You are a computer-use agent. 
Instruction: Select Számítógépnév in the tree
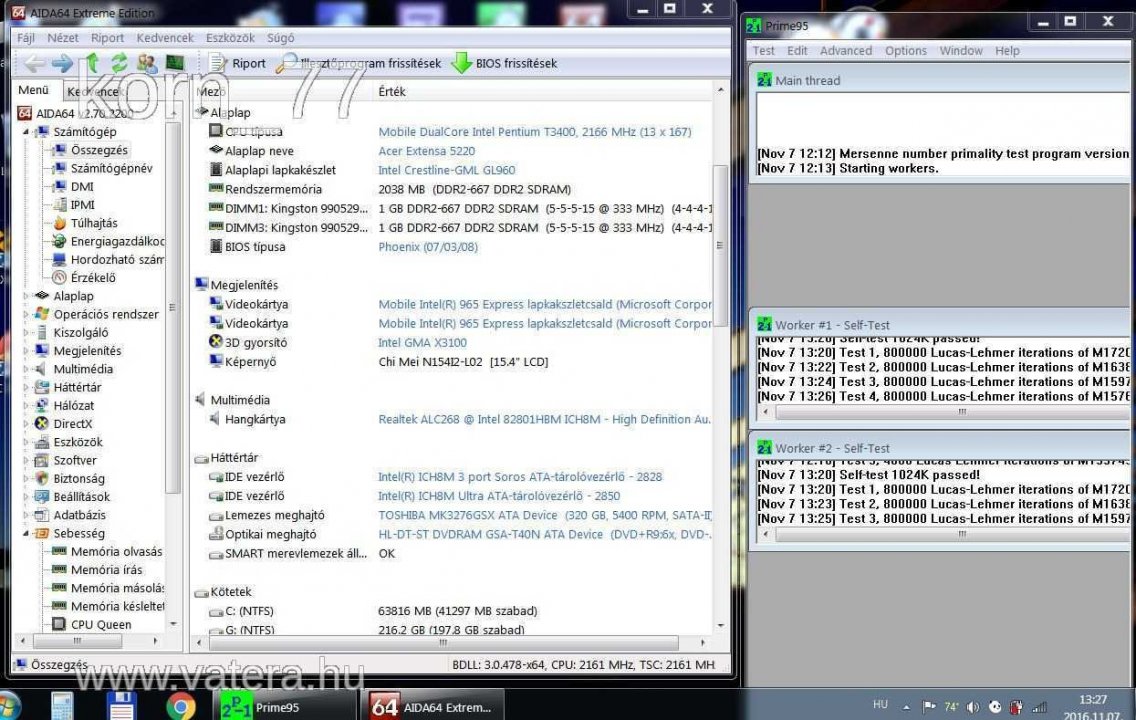click(112, 168)
